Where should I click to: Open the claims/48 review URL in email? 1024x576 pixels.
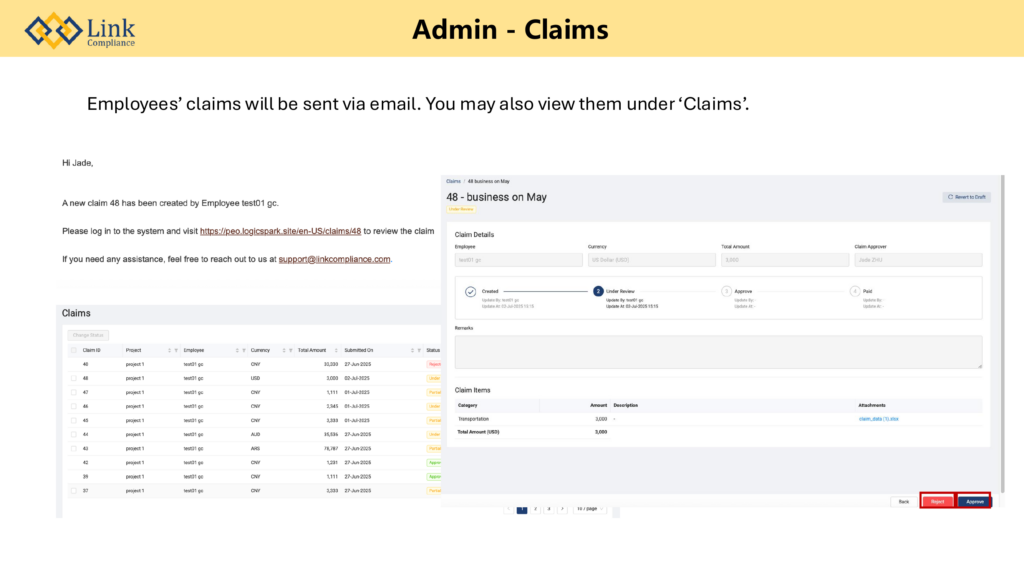pos(280,231)
